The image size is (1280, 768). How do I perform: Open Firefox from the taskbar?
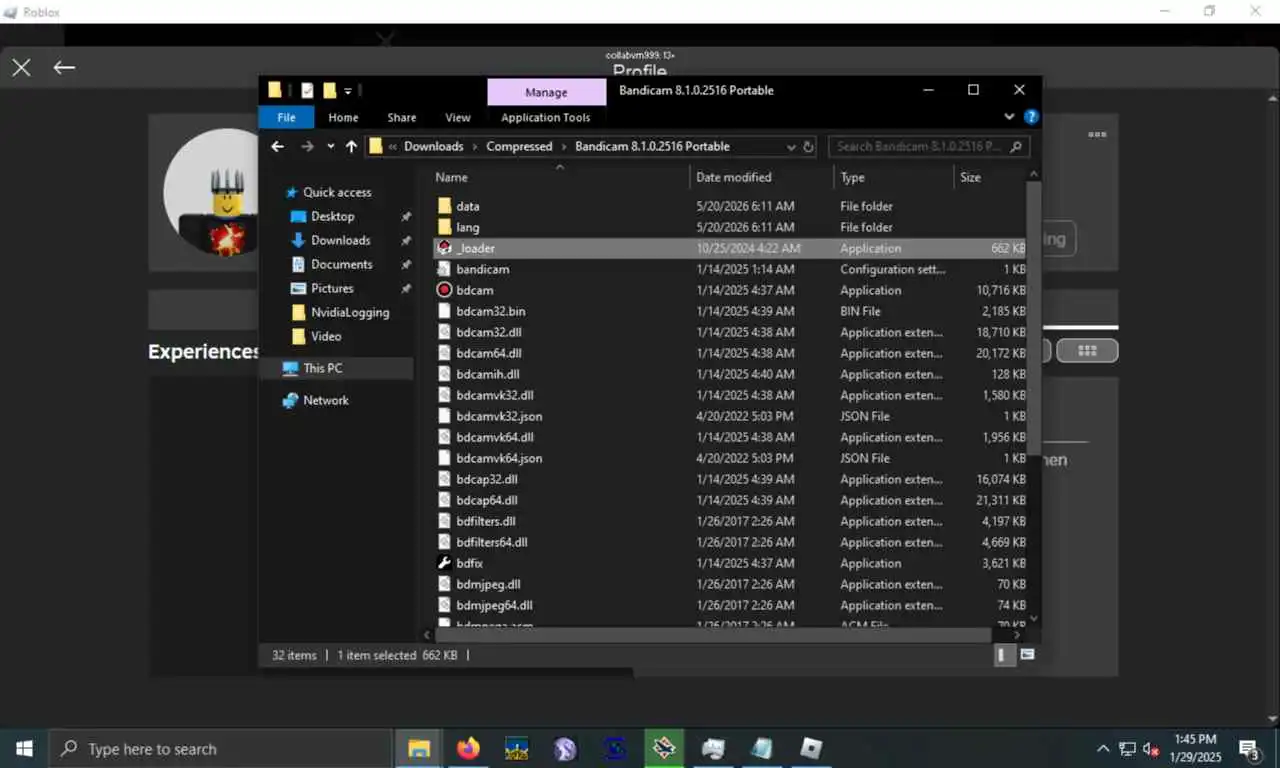(x=468, y=748)
